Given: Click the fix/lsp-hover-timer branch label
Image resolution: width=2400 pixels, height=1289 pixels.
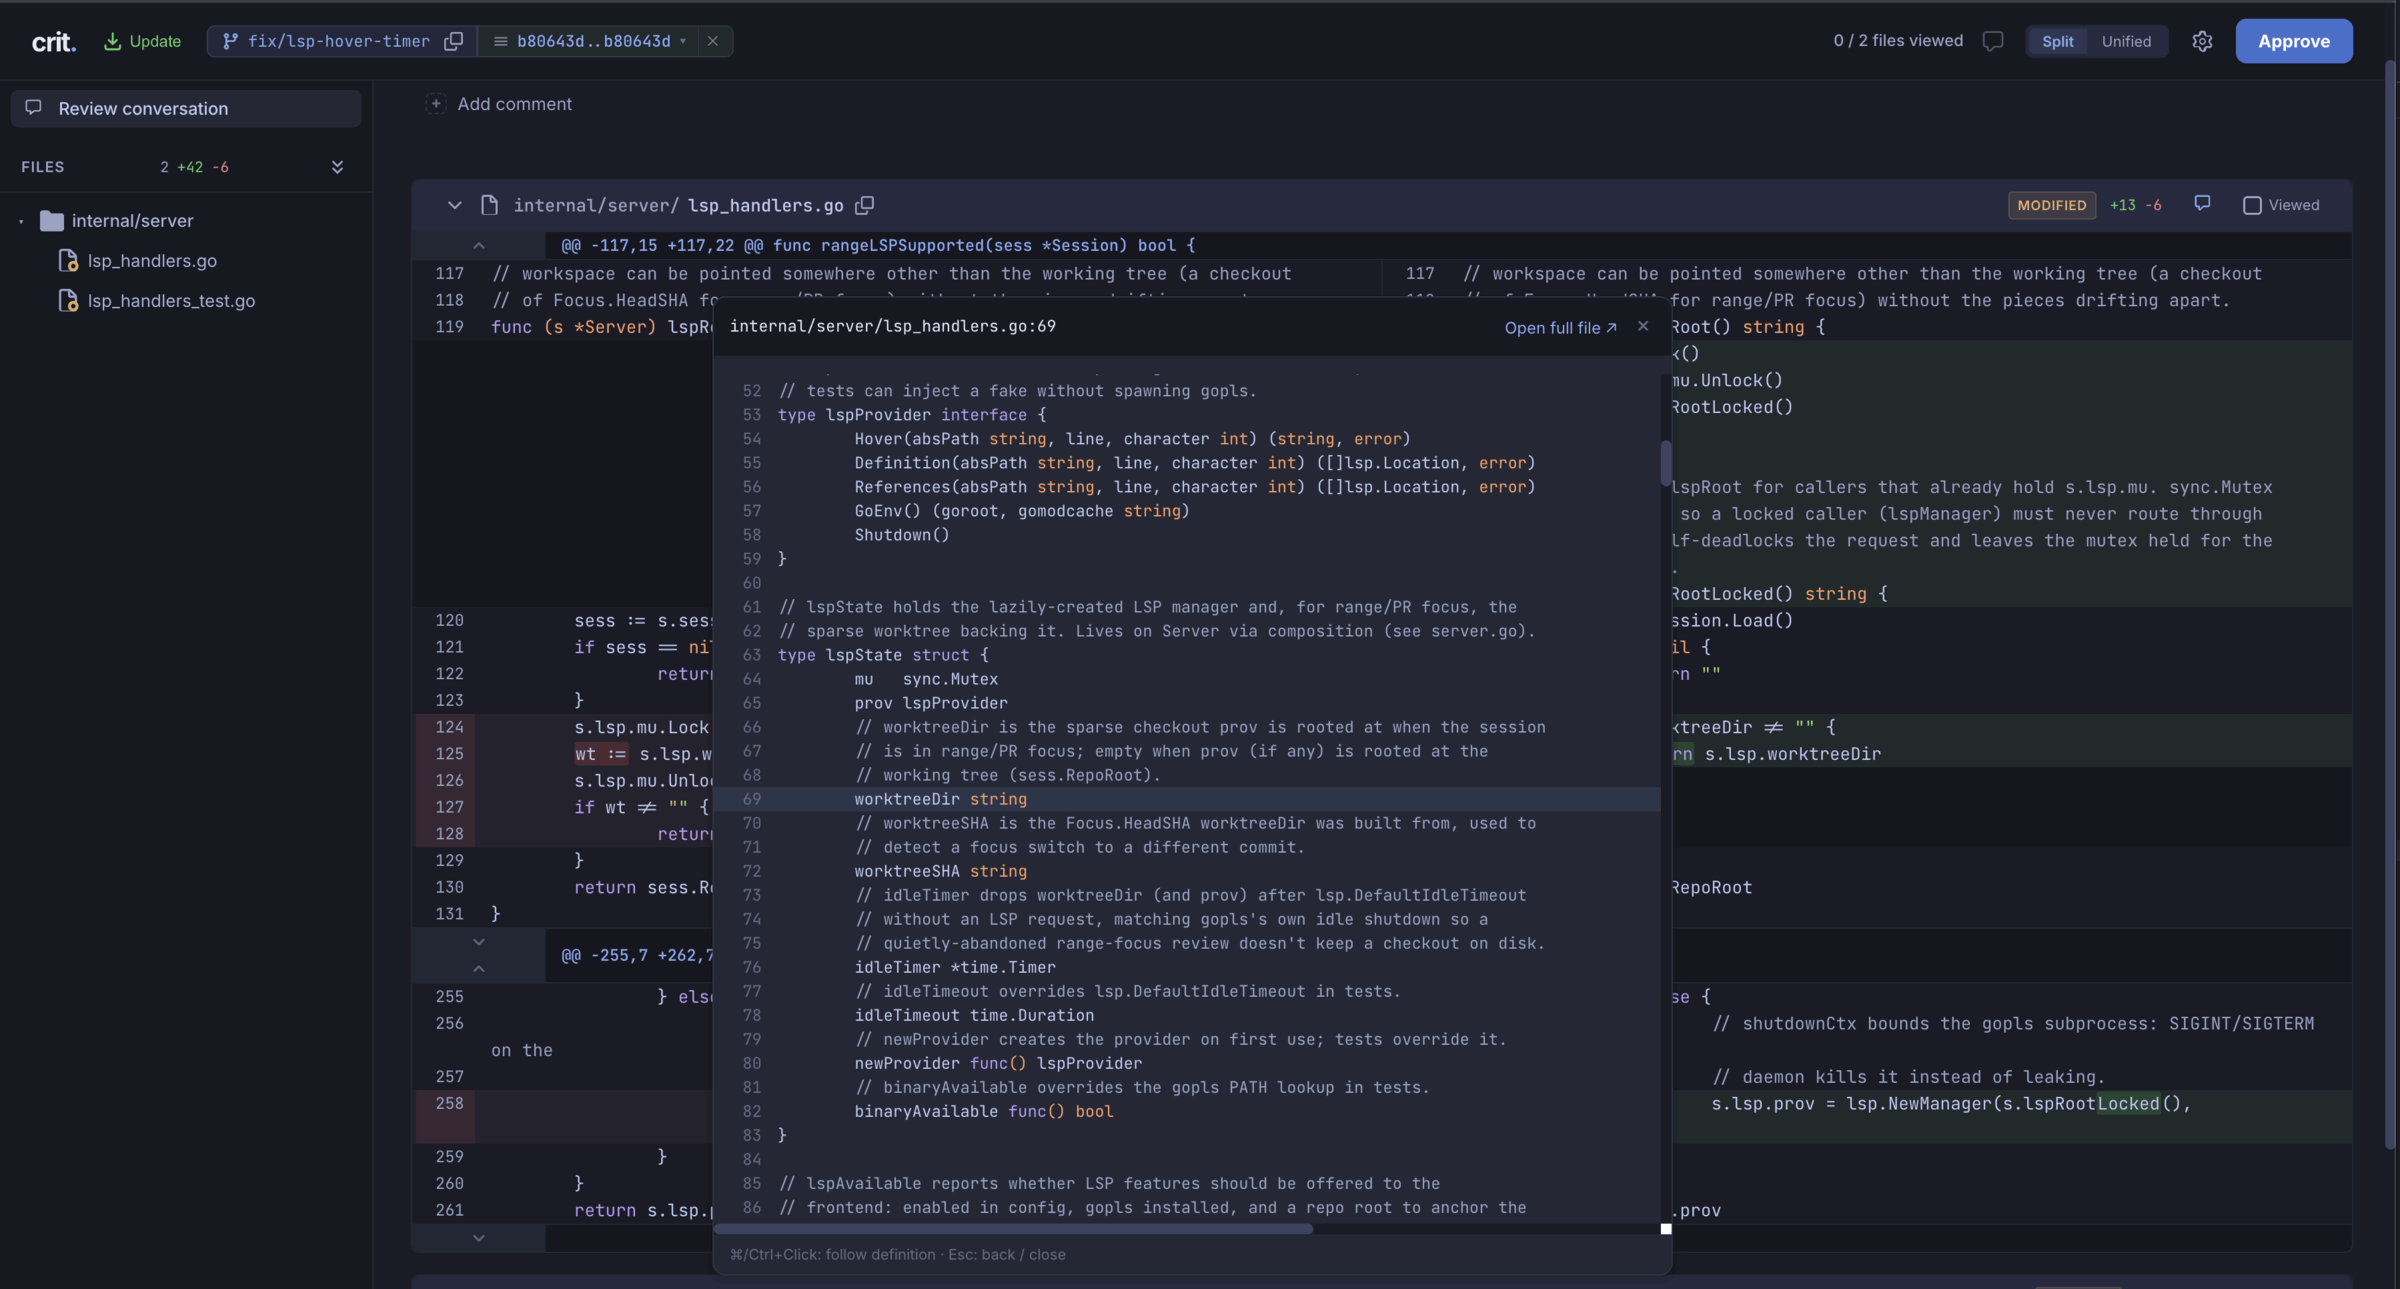Looking at the screenshot, I should click(339, 41).
